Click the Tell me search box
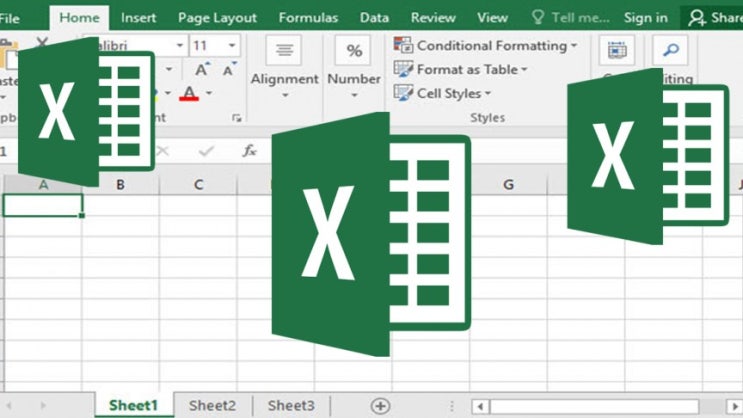The width and height of the screenshot is (743, 418). [571, 18]
